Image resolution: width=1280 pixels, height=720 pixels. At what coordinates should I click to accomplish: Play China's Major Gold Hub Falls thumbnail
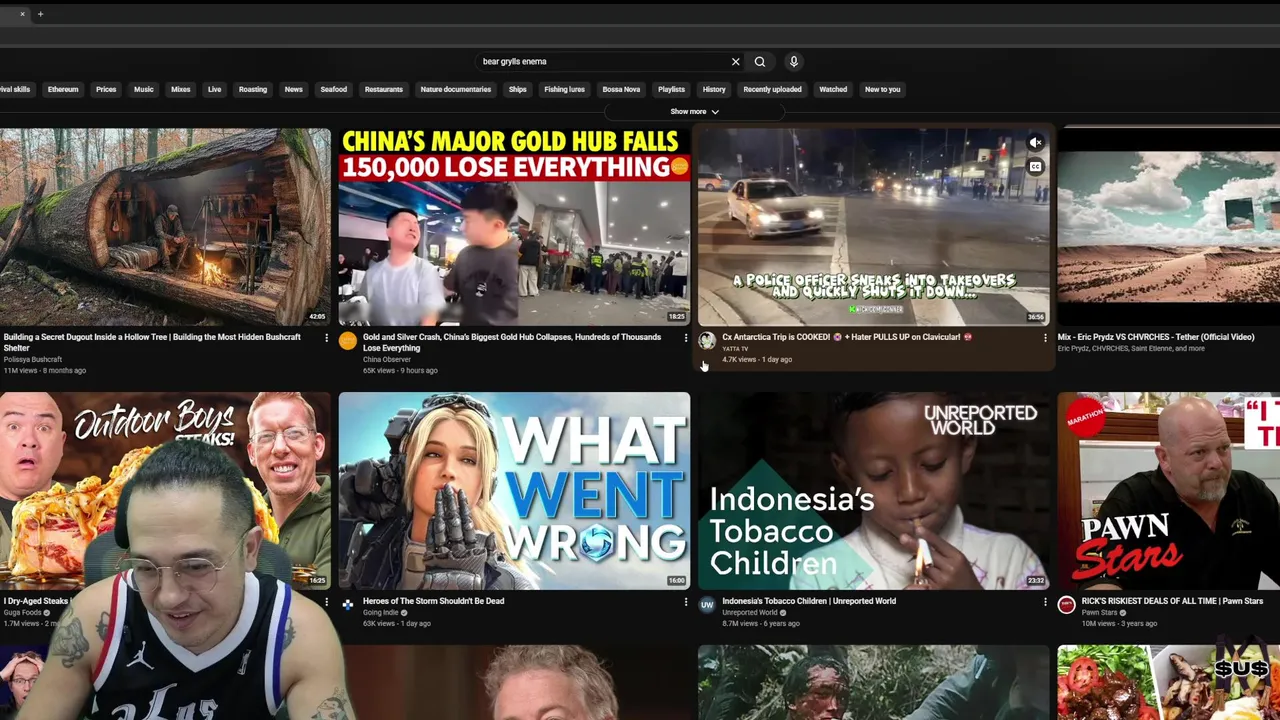514,226
